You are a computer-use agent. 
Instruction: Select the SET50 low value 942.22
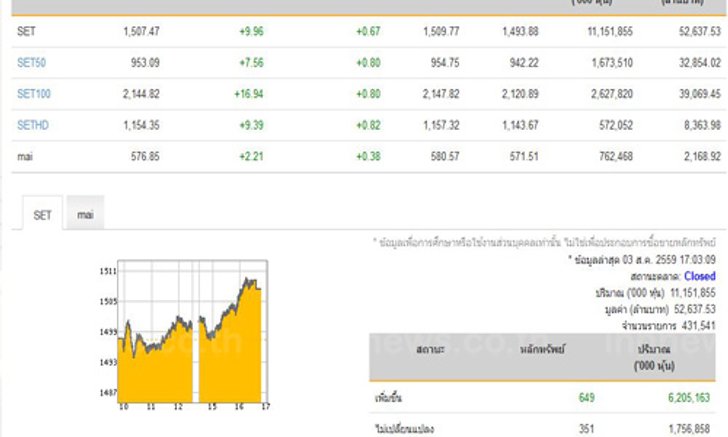click(x=524, y=62)
